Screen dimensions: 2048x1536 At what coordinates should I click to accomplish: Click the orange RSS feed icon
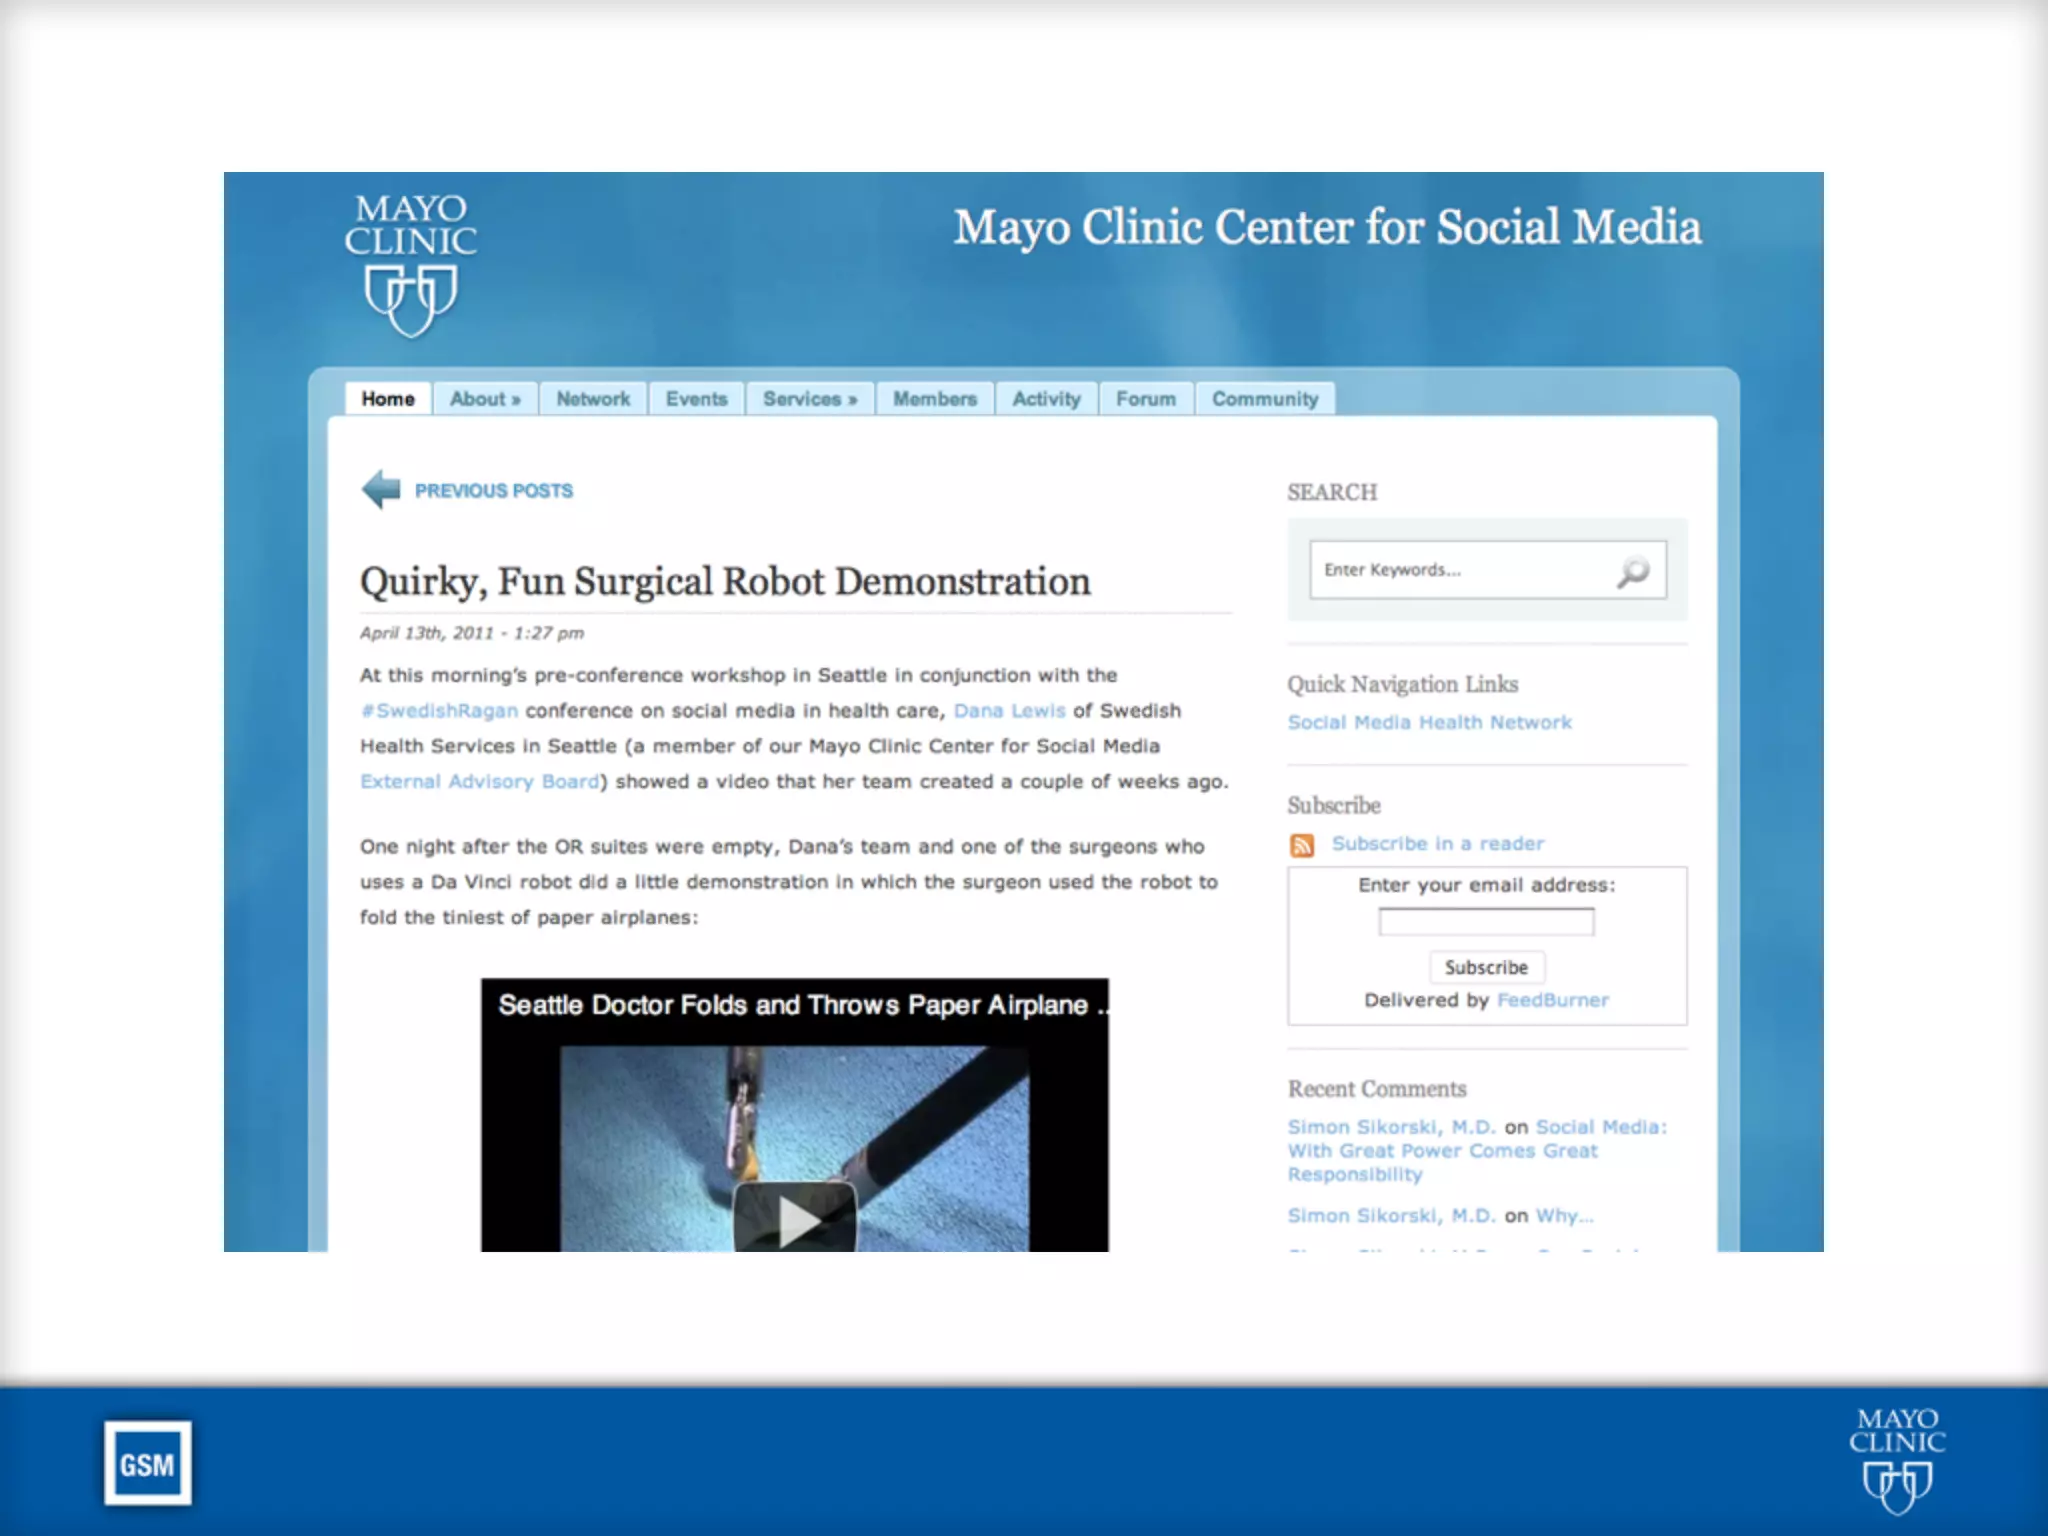pyautogui.click(x=1301, y=845)
